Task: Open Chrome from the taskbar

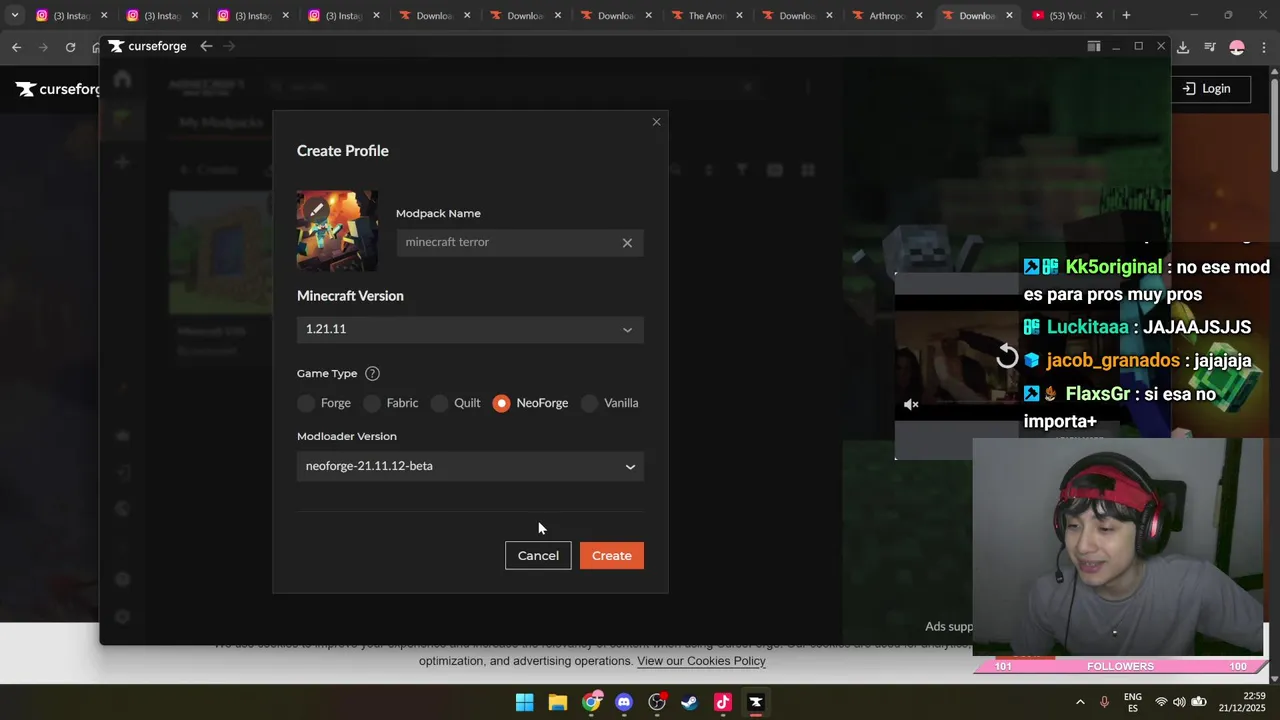Action: point(591,702)
